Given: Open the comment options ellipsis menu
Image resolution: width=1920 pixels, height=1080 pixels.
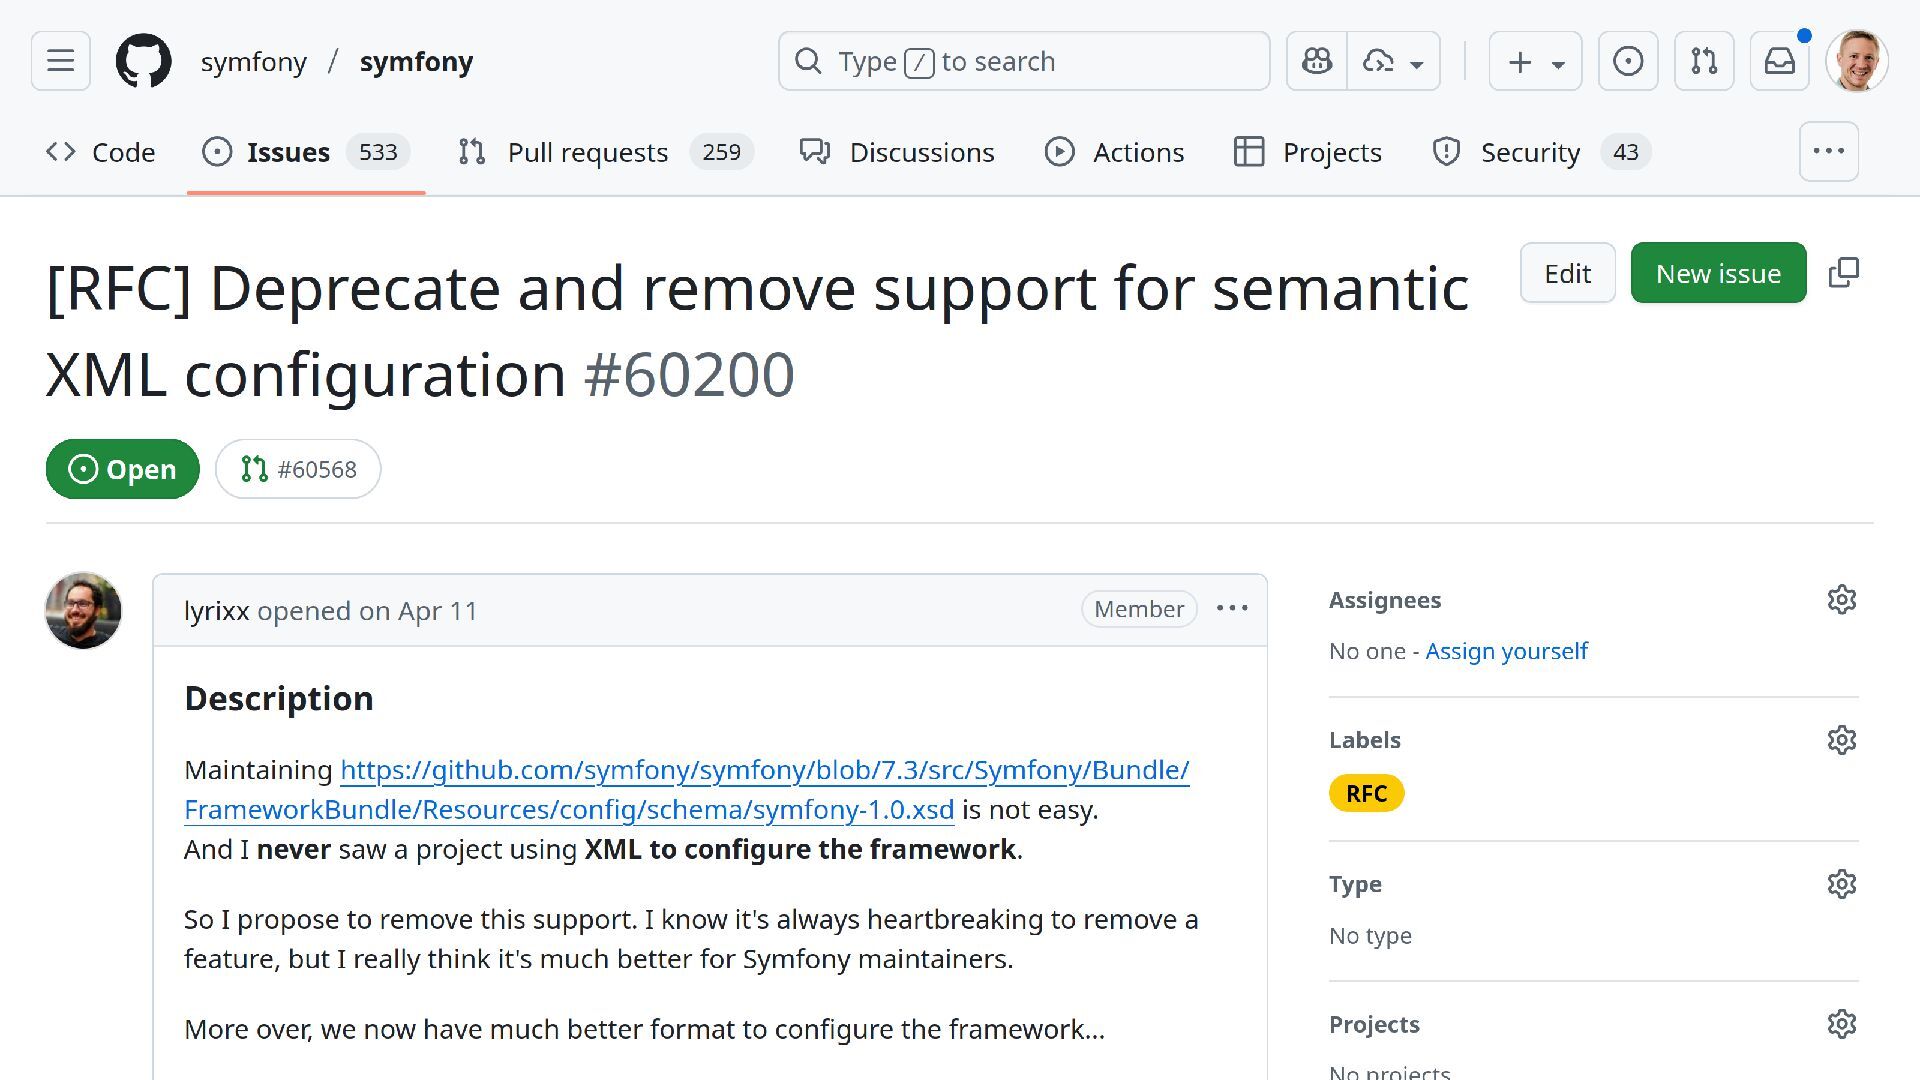Looking at the screenshot, I should tap(1232, 609).
